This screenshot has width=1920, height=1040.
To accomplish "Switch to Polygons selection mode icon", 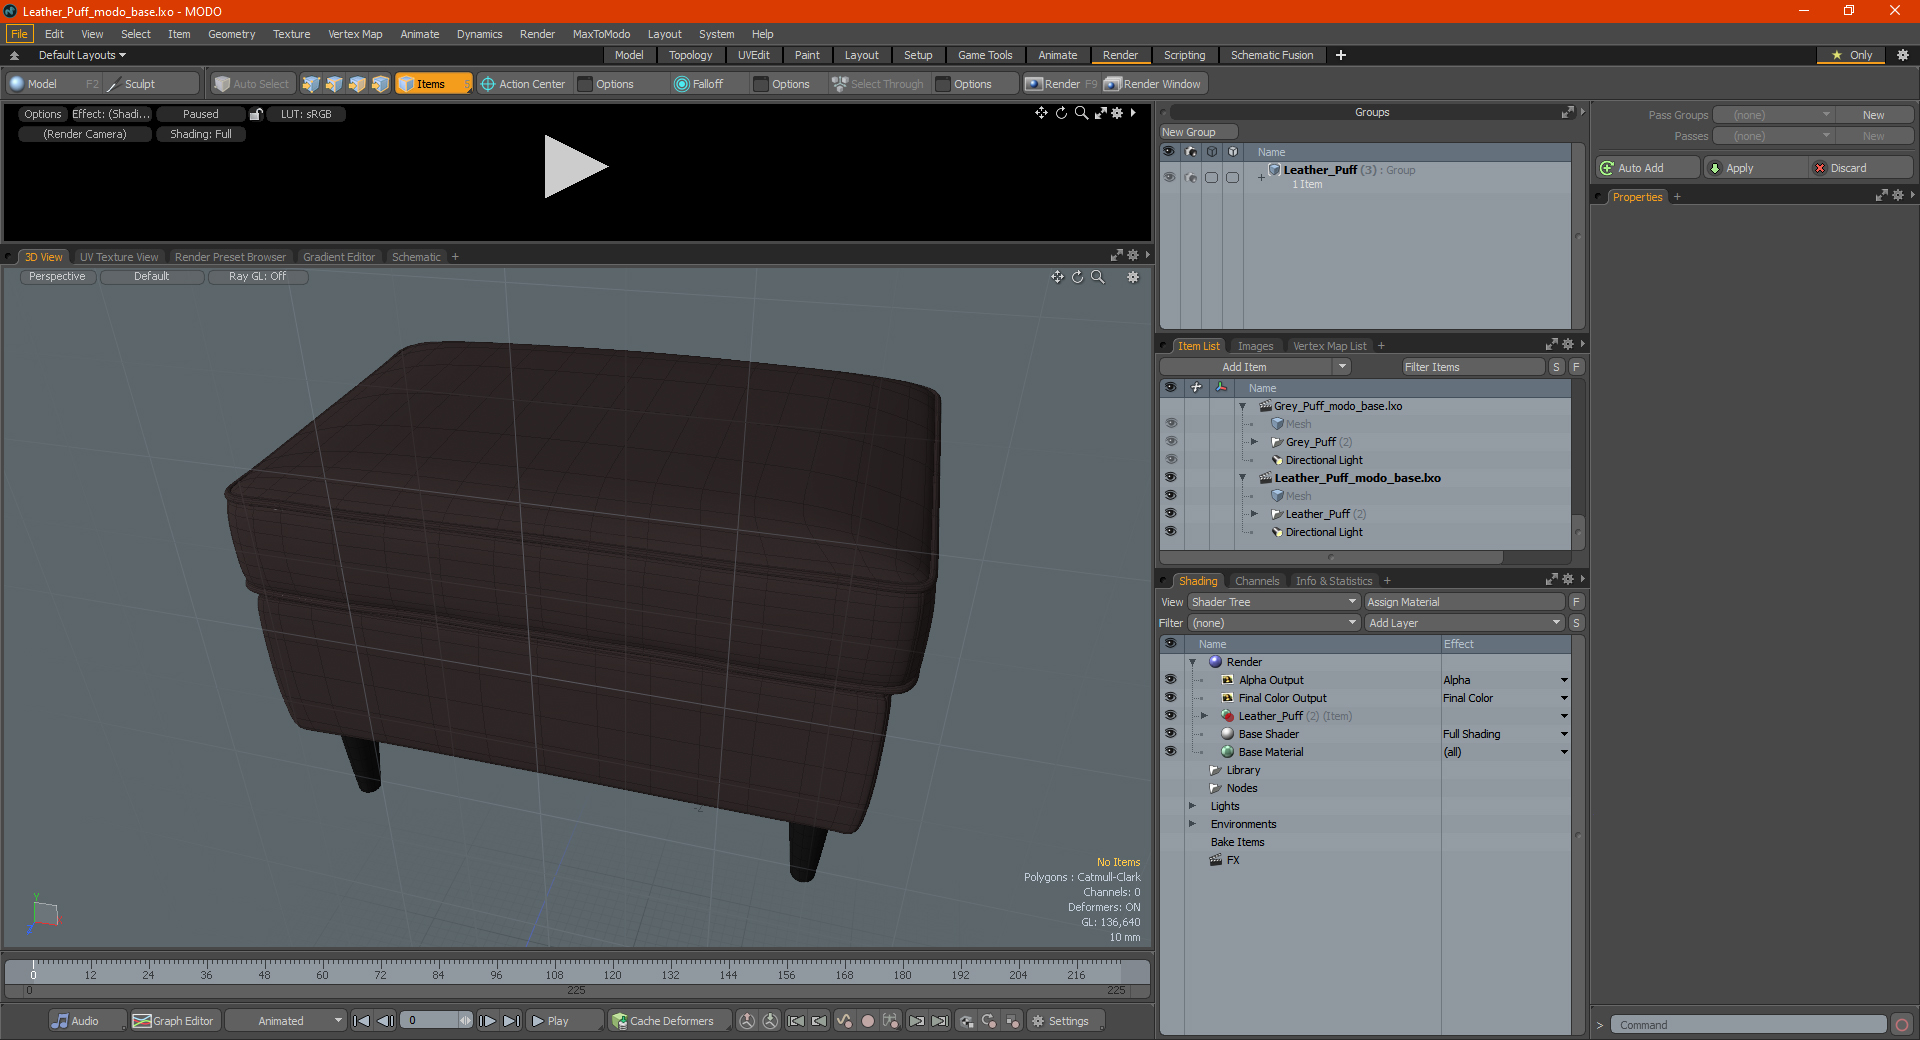I will 357,84.
